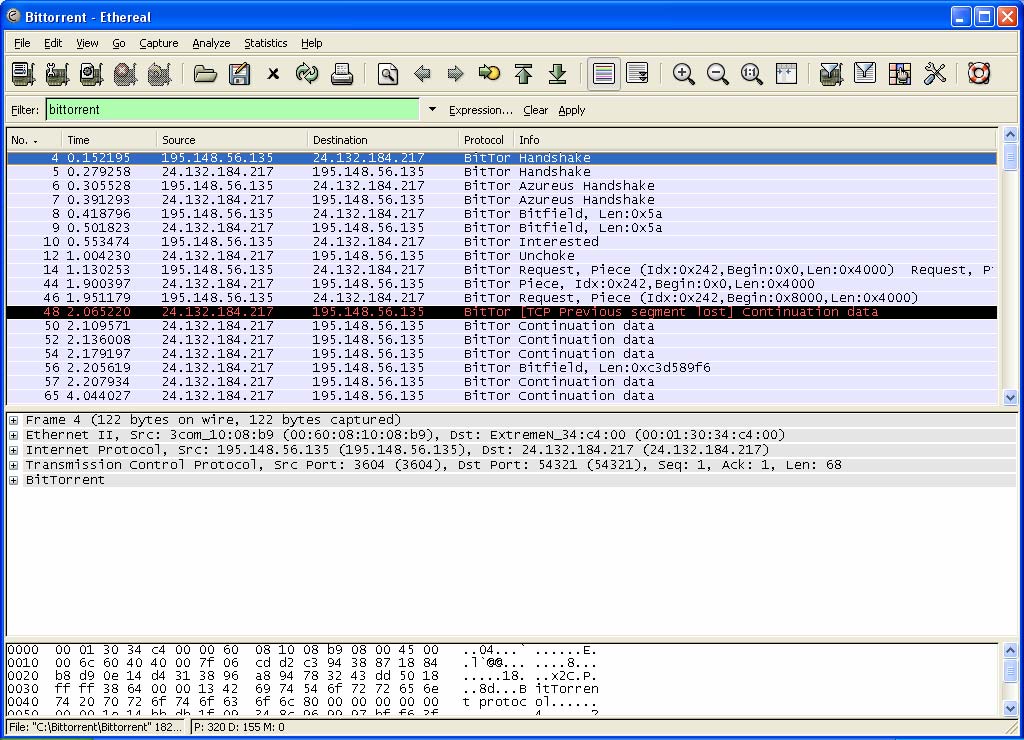Save capture file with floppy icon
The width and height of the screenshot is (1024, 740).
(x=240, y=74)
